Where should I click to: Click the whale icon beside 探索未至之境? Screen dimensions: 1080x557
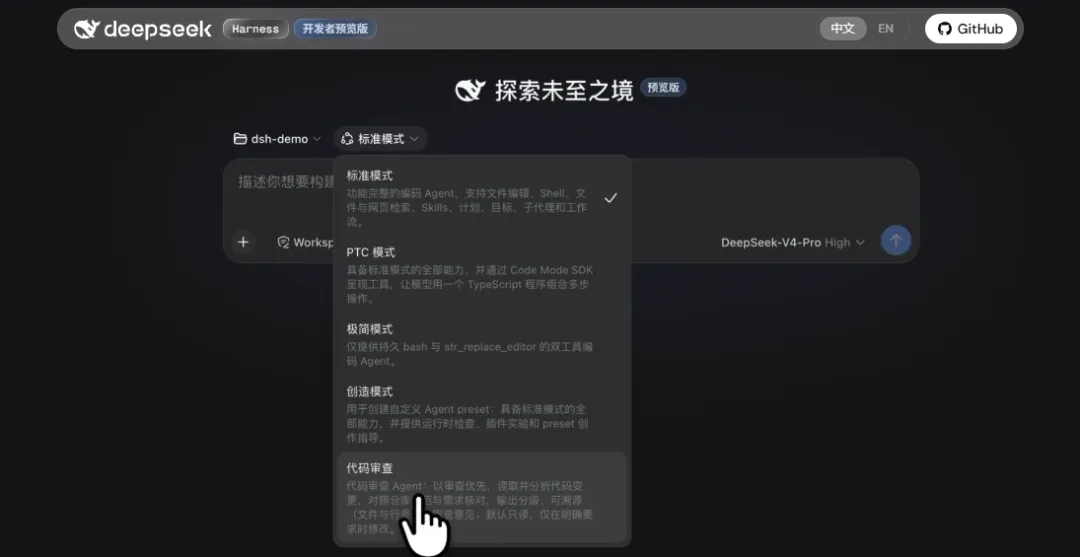pyautogui.click(x=471, y=90)
